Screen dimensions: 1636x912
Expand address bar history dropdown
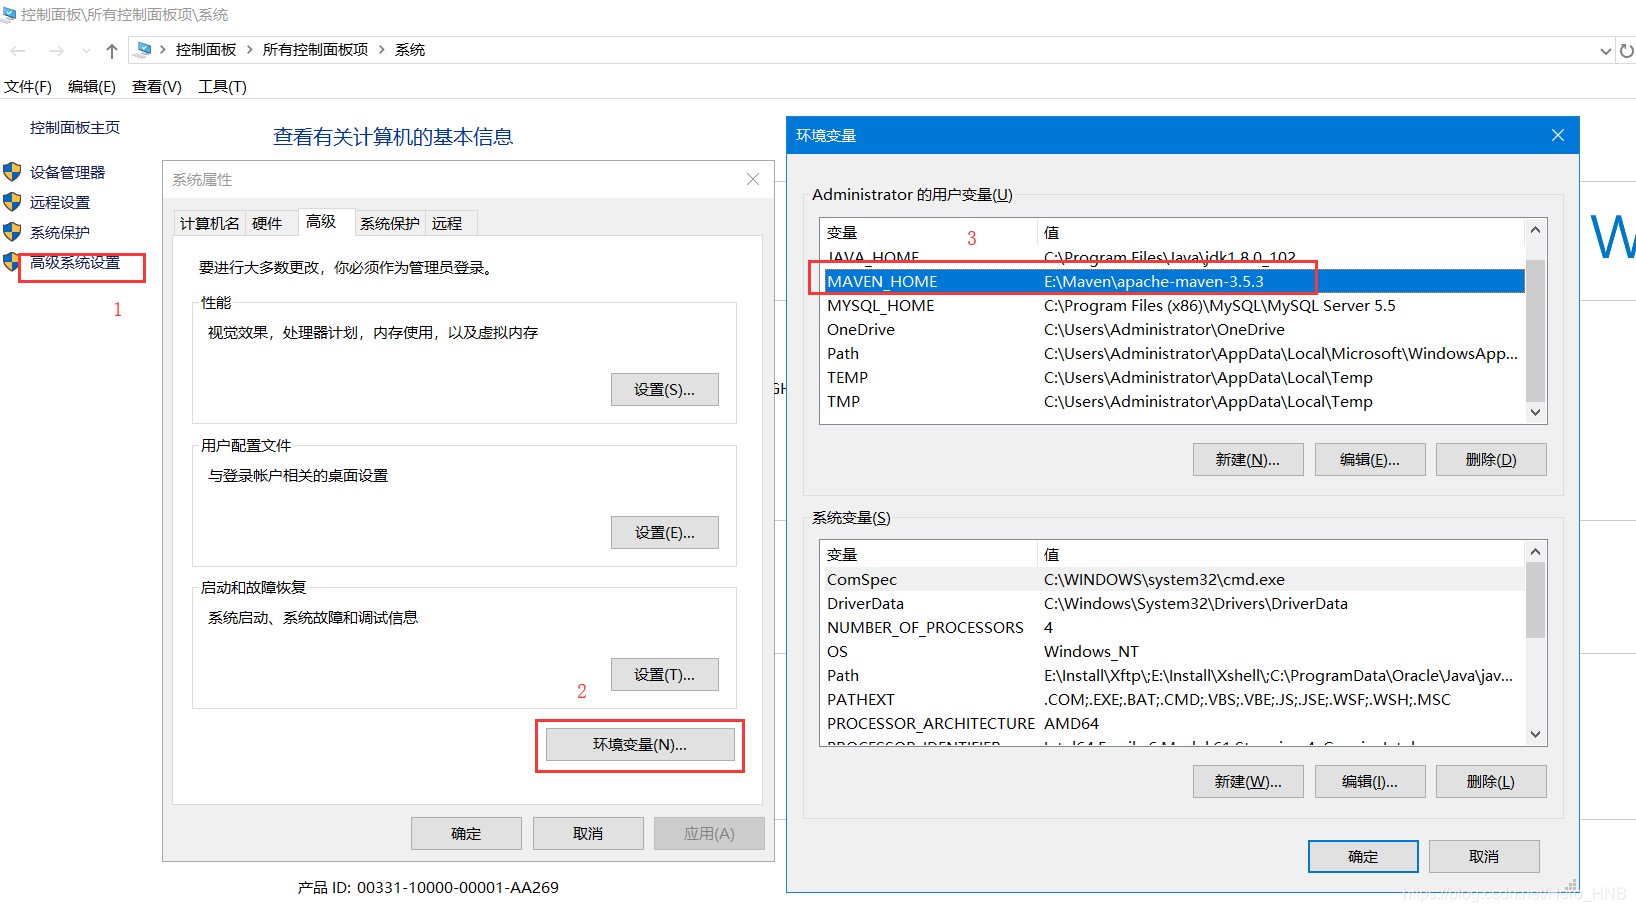point(1606,51)
